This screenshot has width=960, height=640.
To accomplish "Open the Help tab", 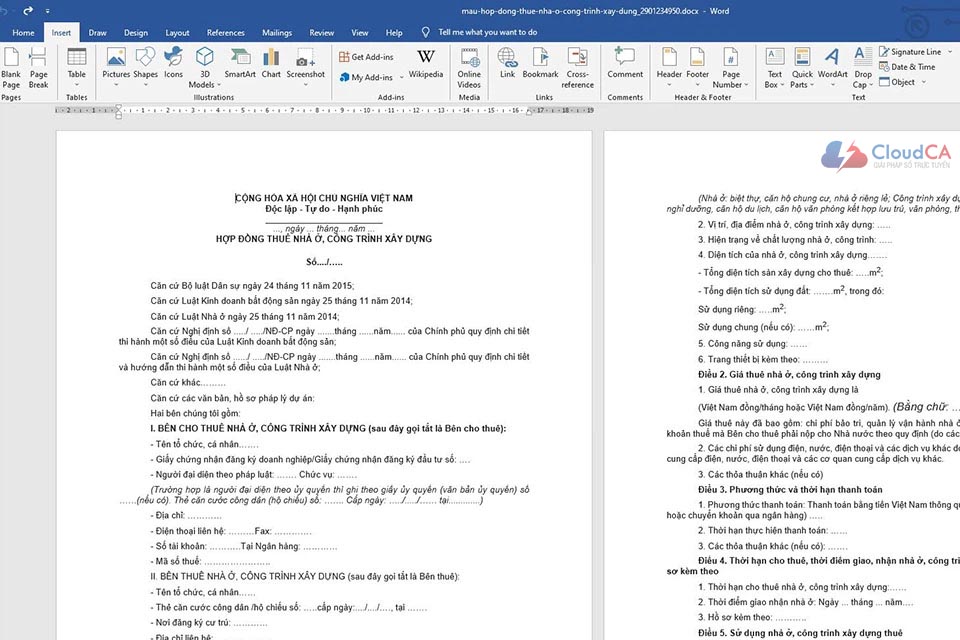I will click(394, 33).
